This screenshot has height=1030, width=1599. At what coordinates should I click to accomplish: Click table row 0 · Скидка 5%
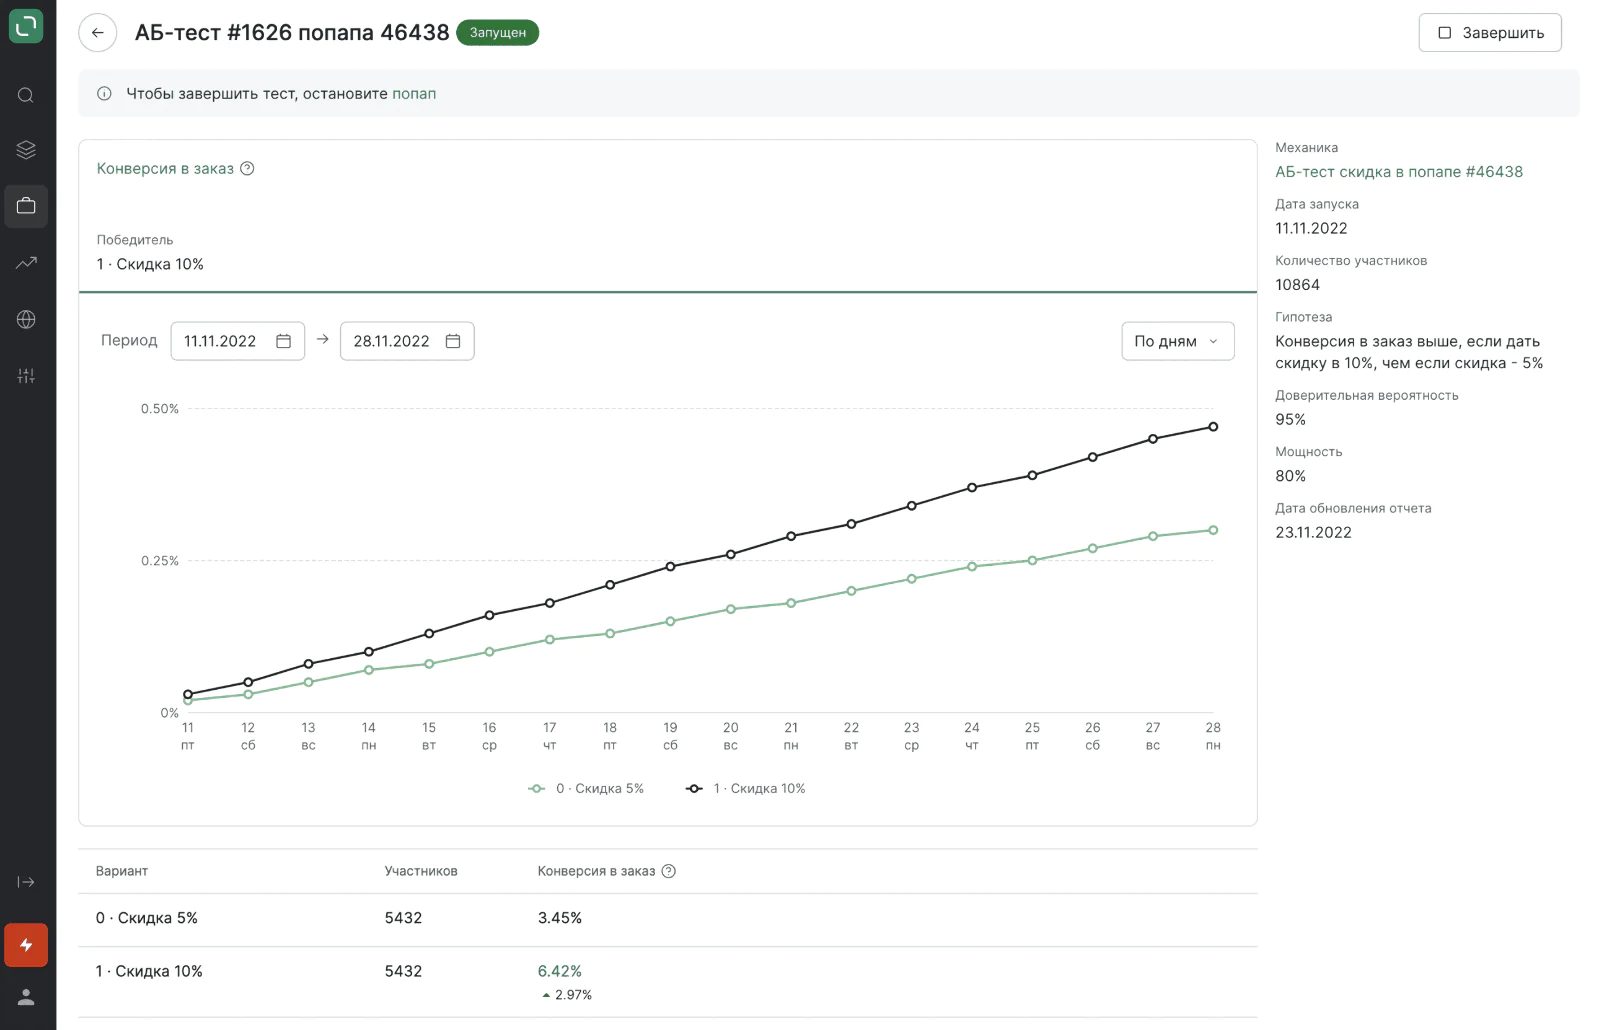pos(668,919)
